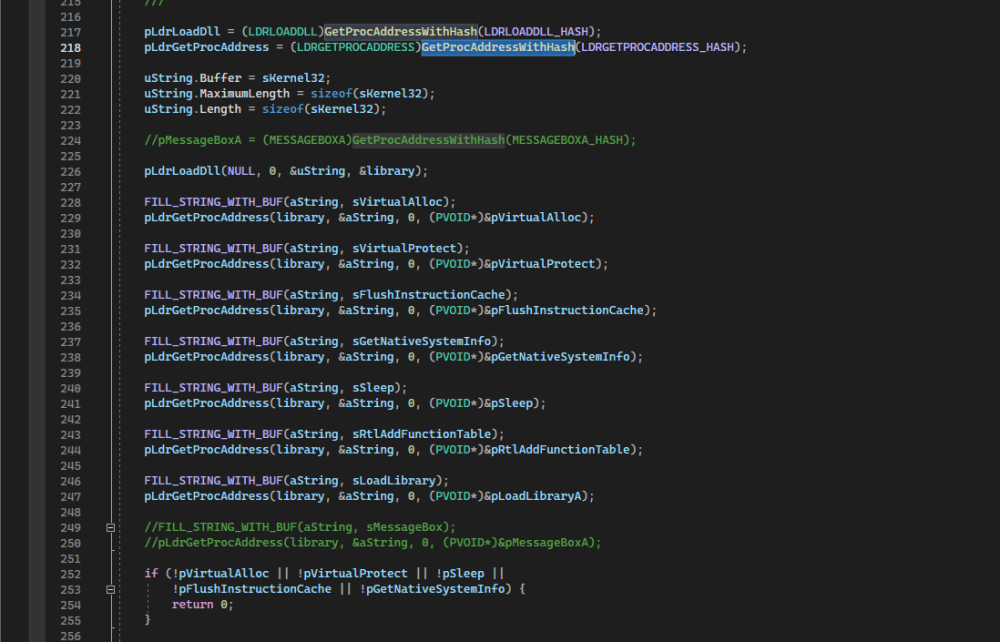Click the sRtlAddFunctionTable identifier
This screenshot has width=1000, height=642.
pos(421,434)
